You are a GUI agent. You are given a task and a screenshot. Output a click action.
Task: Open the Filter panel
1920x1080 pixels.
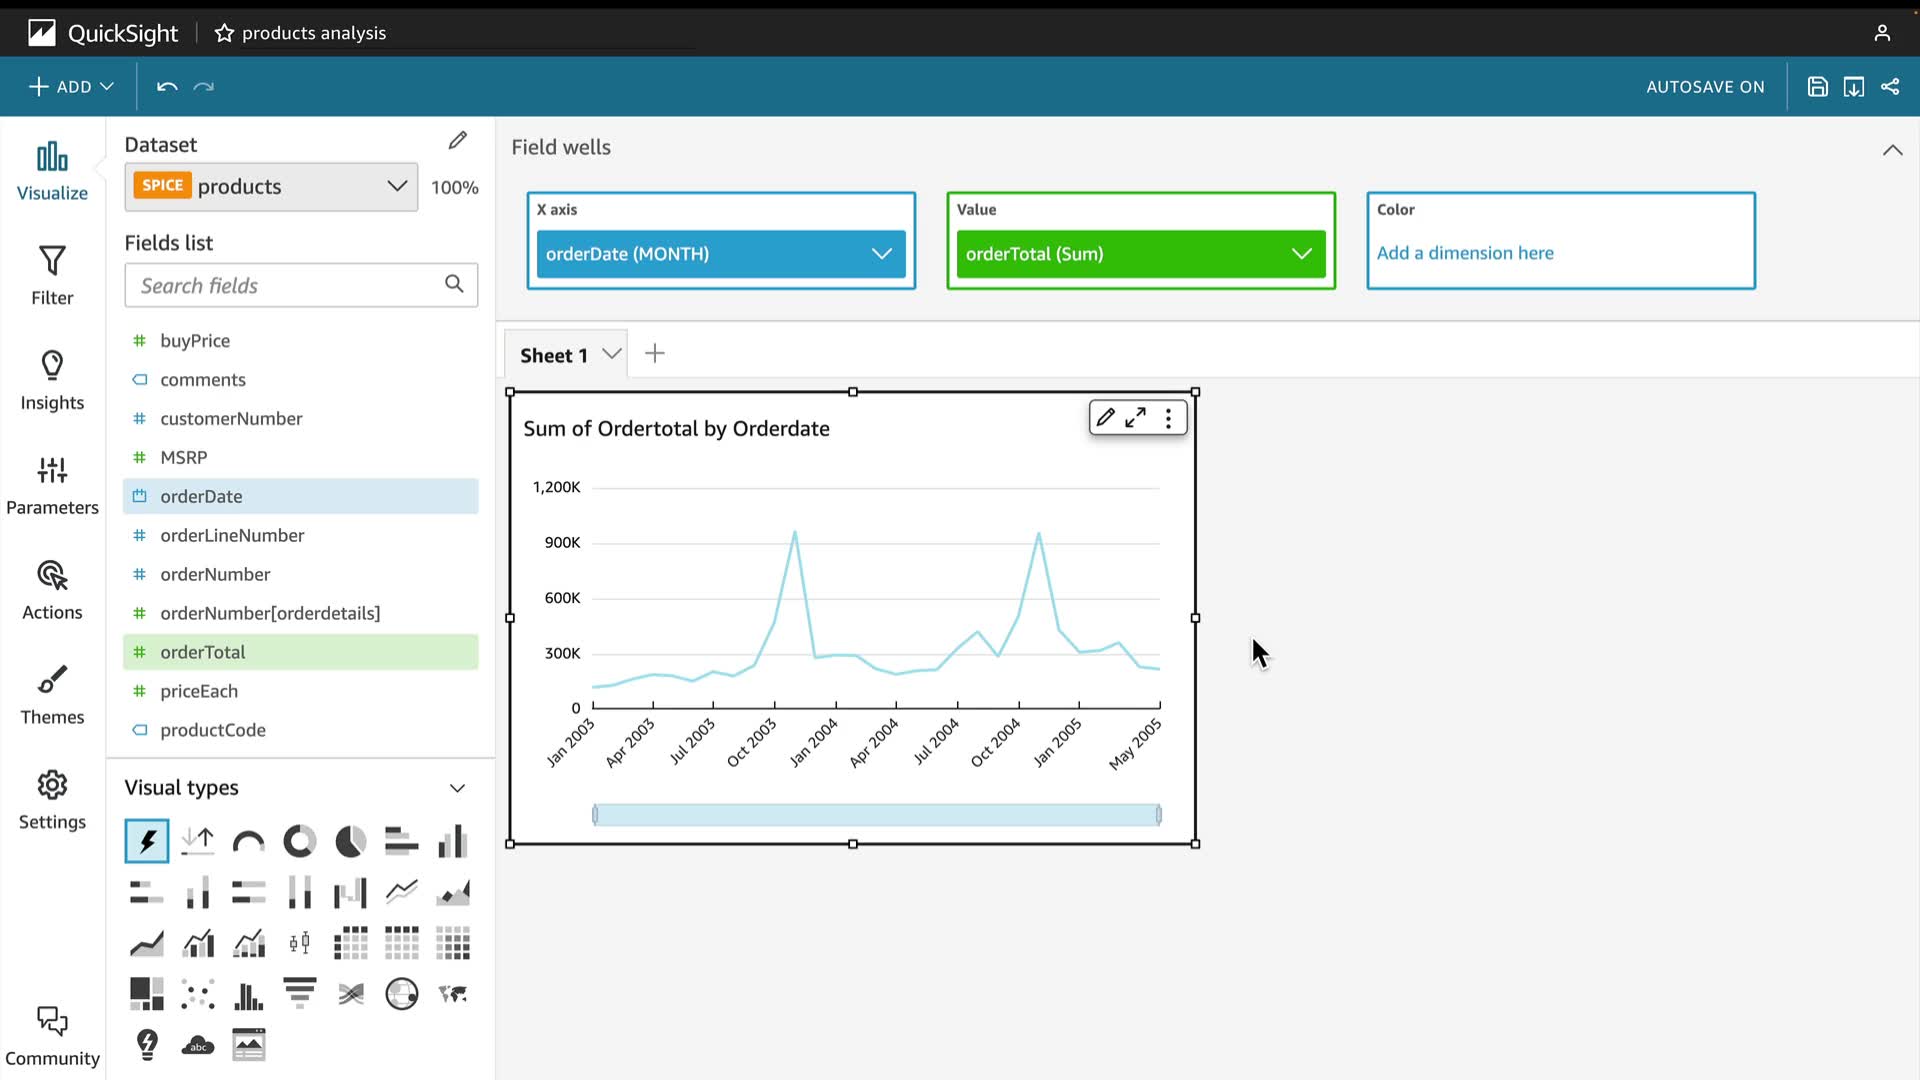52,275
